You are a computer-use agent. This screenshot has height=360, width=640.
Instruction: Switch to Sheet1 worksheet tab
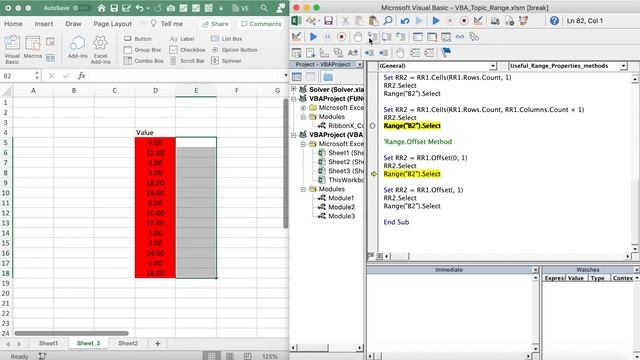click(x=48, y=343)
